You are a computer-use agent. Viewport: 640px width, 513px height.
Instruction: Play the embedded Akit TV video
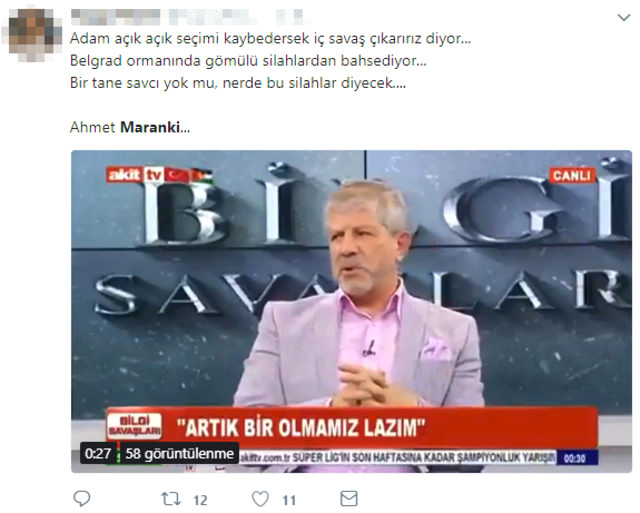point(351,311)
